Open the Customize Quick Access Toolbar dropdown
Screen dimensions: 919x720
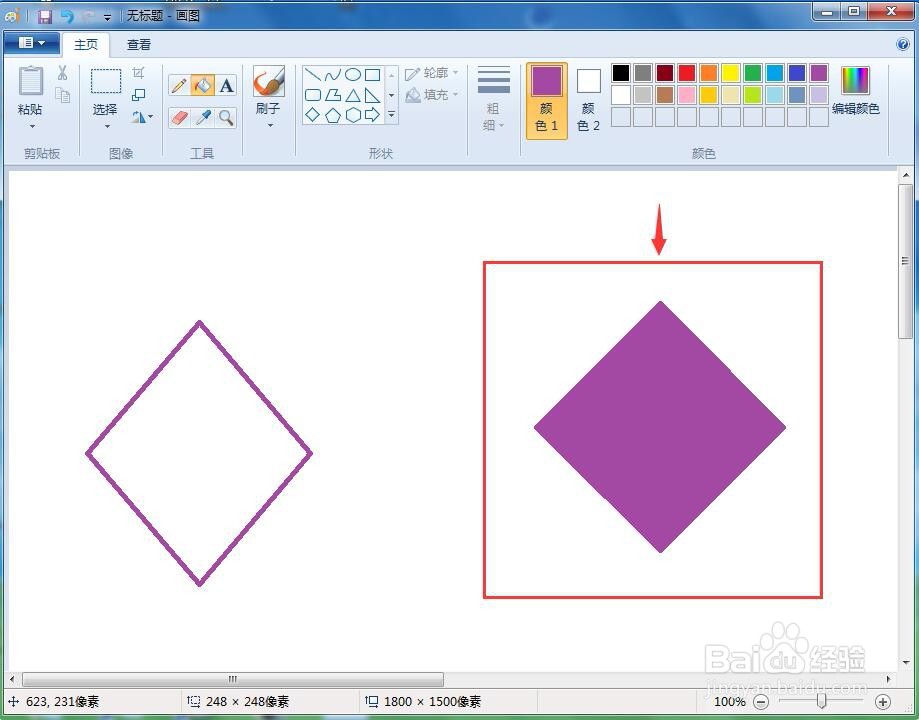107,17
